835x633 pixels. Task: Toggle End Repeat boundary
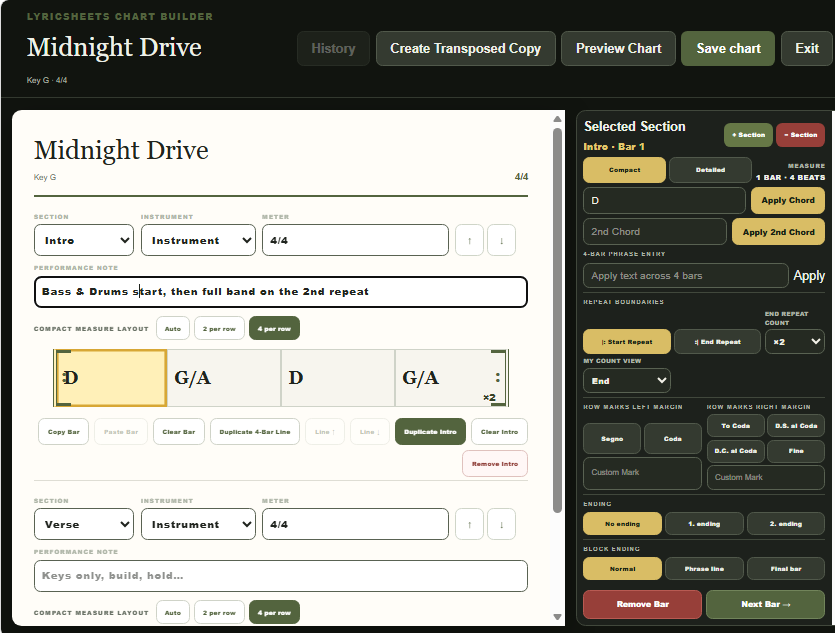[717, 342]
